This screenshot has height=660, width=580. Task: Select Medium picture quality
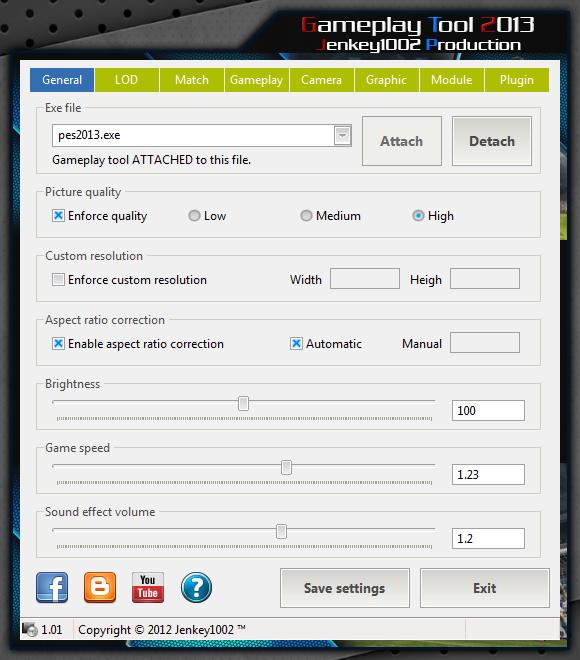[x=306, y=216]
